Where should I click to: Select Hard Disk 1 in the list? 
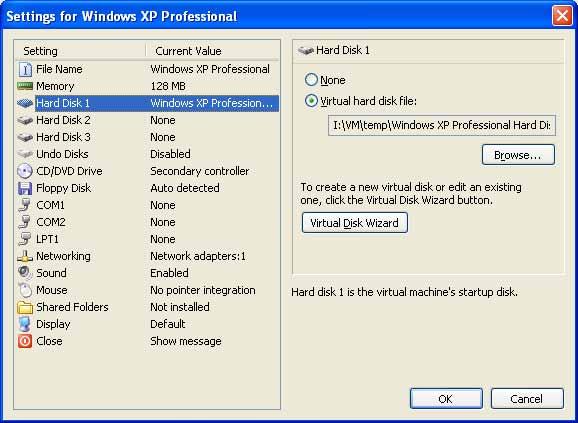147,103
